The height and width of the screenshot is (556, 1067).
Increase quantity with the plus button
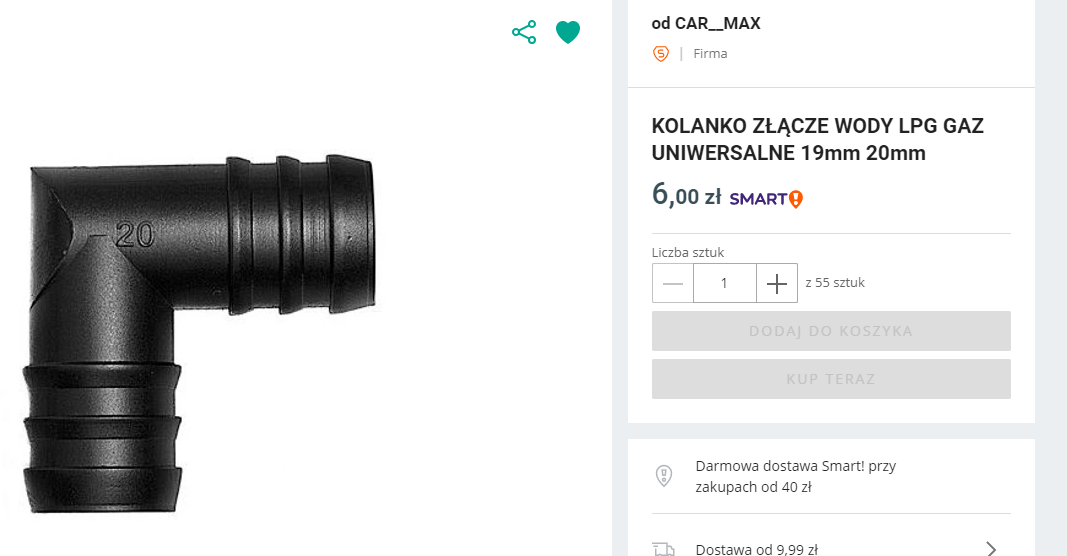pyautogui.click(x=777, y=283)
